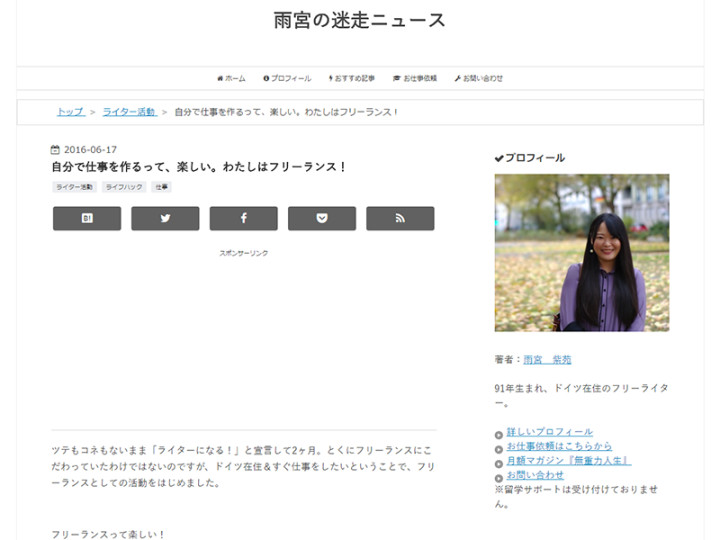The image size is (720, 540).
Task: Share the post on Facebook
Action: (x=243, y=219)
